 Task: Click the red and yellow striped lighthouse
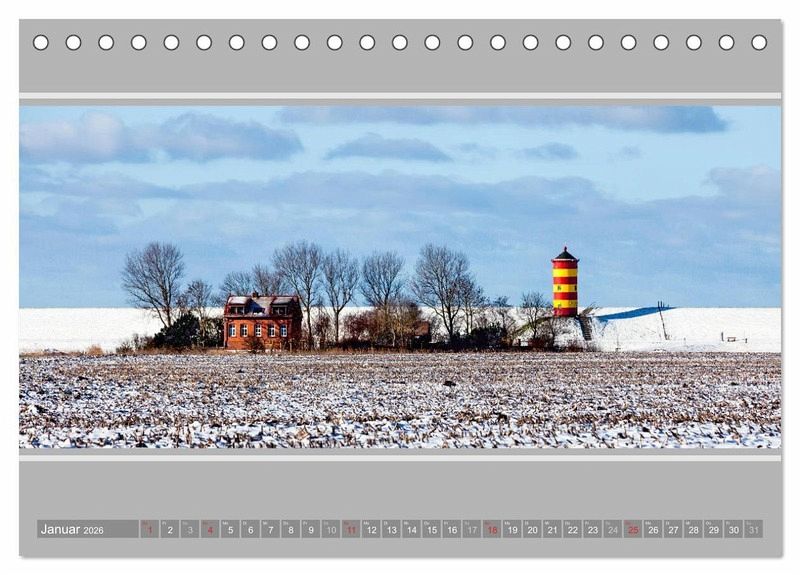tap(565, 282)
